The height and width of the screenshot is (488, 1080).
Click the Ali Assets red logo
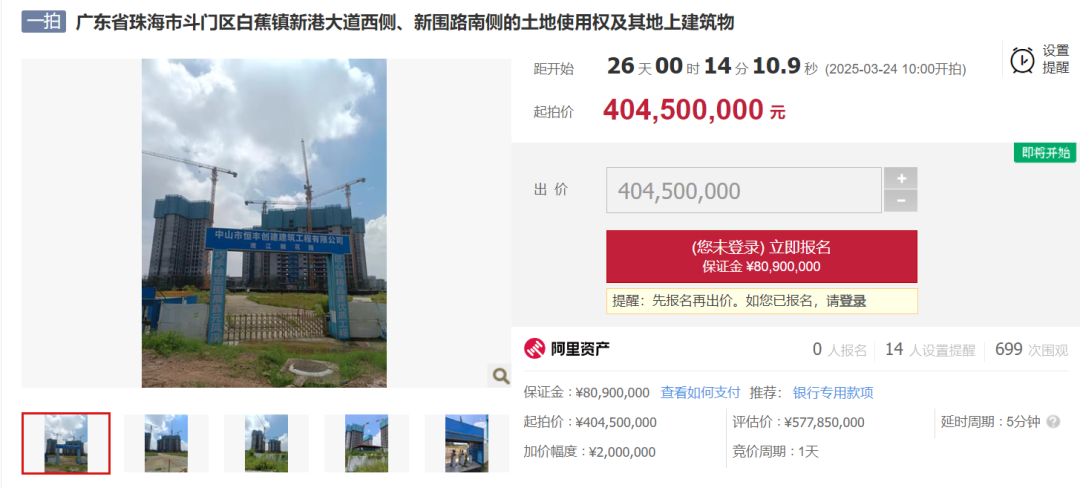click(x=534, y=349)
